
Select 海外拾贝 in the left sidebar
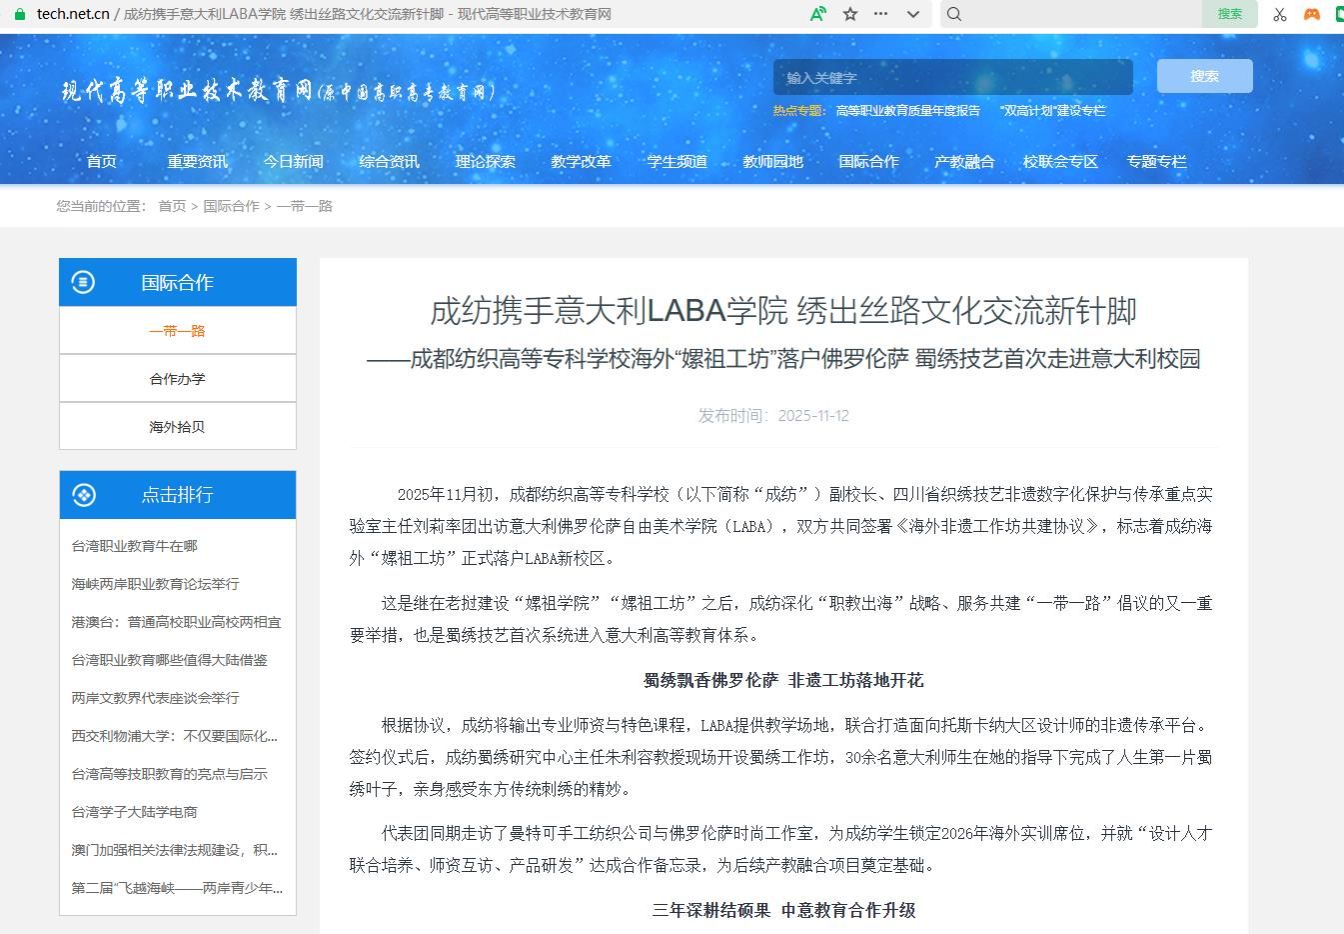point(177,427)
